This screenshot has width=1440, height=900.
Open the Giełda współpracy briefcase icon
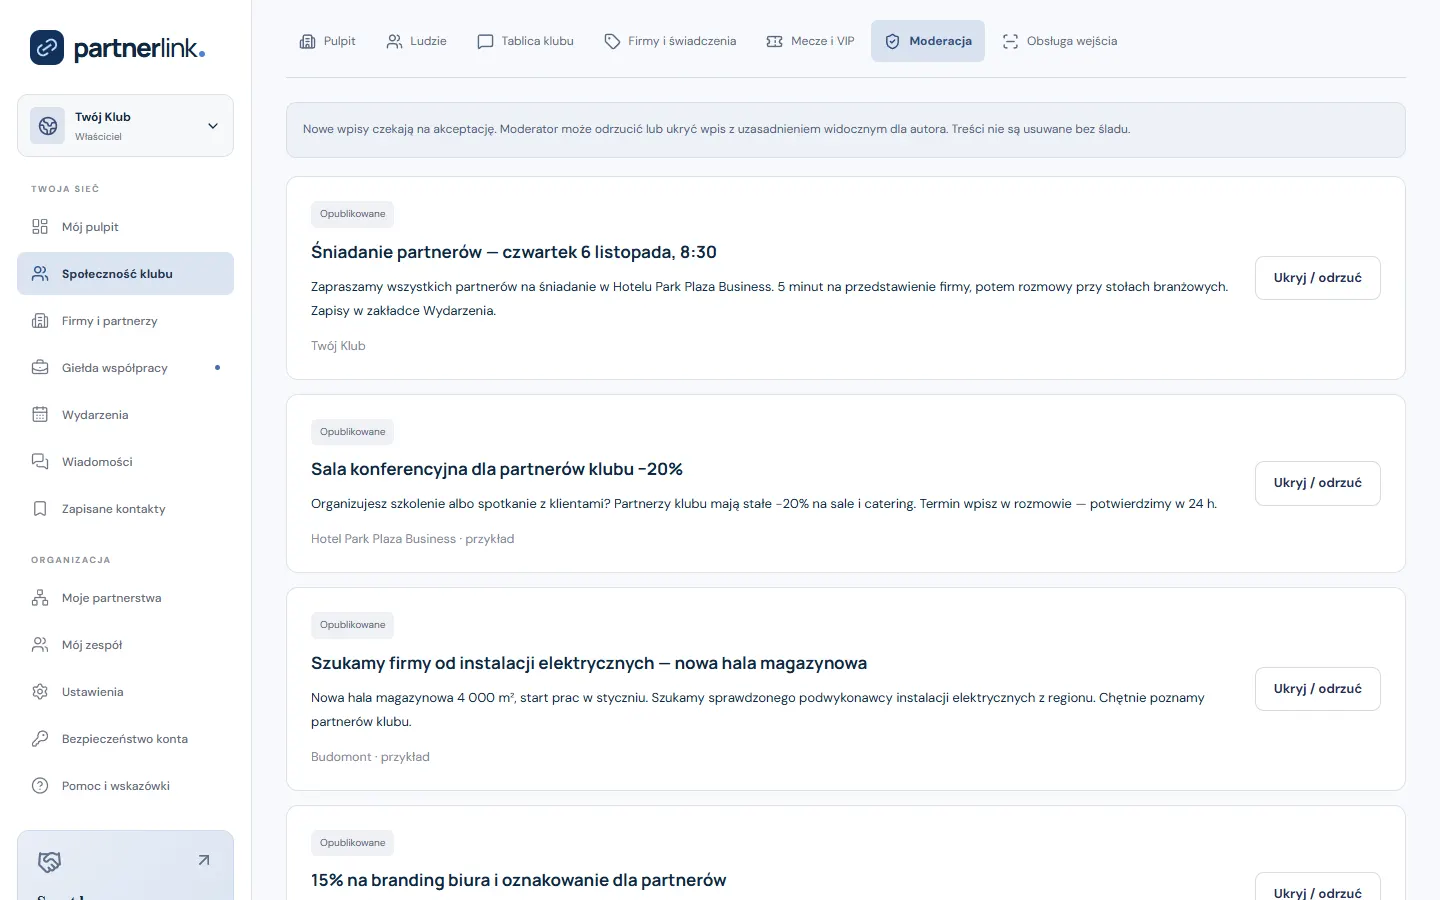40,368
